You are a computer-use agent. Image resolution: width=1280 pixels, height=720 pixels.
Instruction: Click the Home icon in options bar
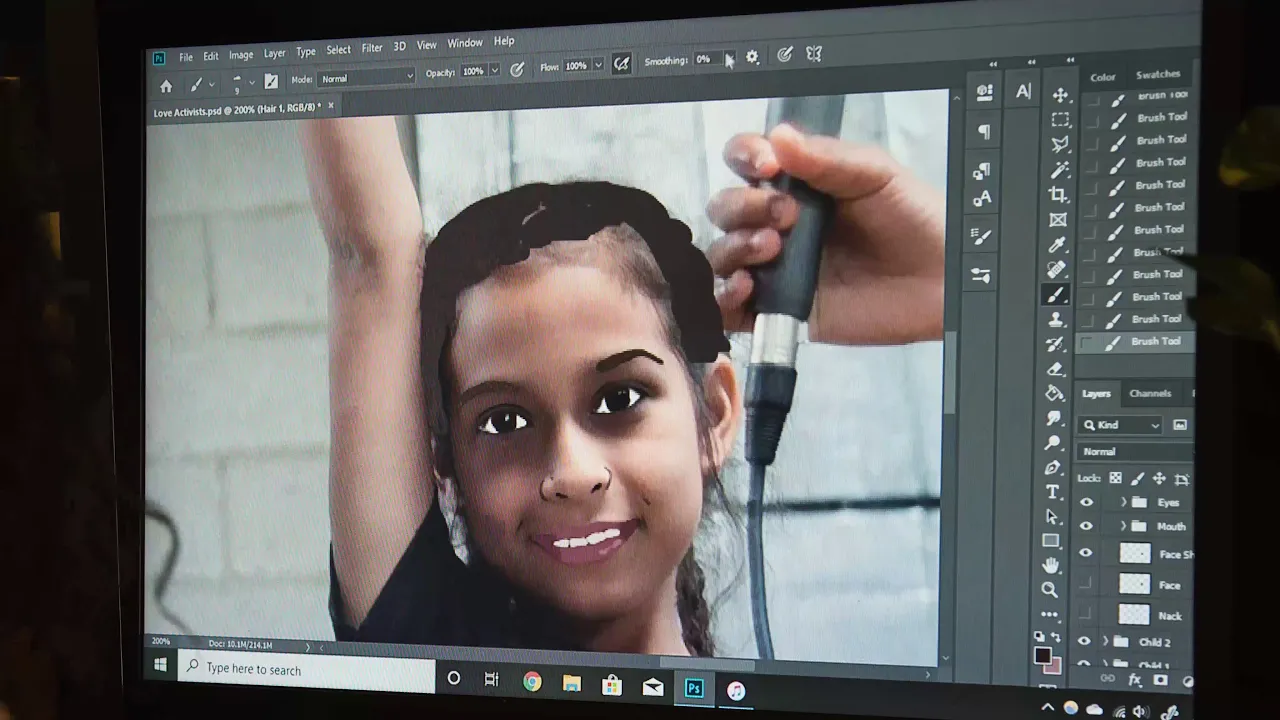tap(166, 86)
